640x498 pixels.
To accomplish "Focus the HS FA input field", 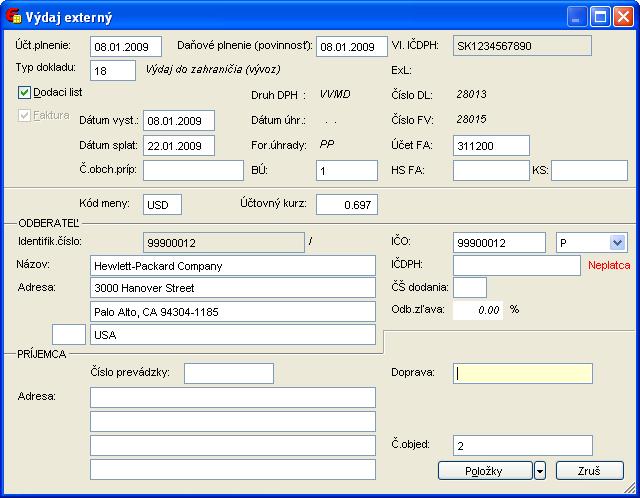I will (x=491, y=170).
